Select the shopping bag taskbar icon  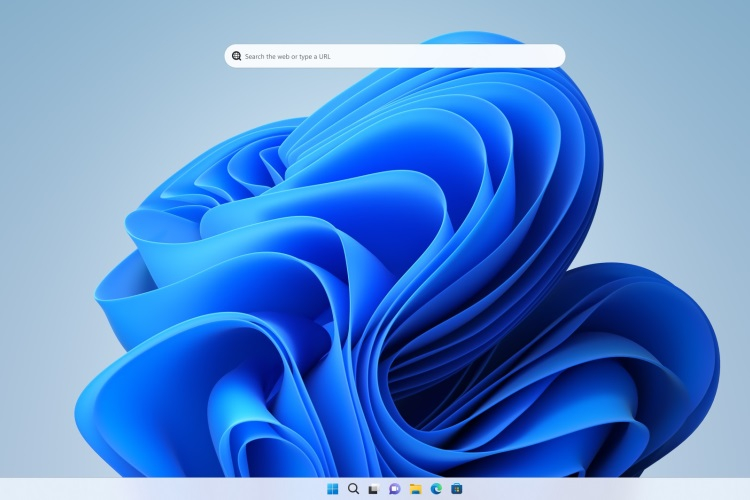pos(457,489)
